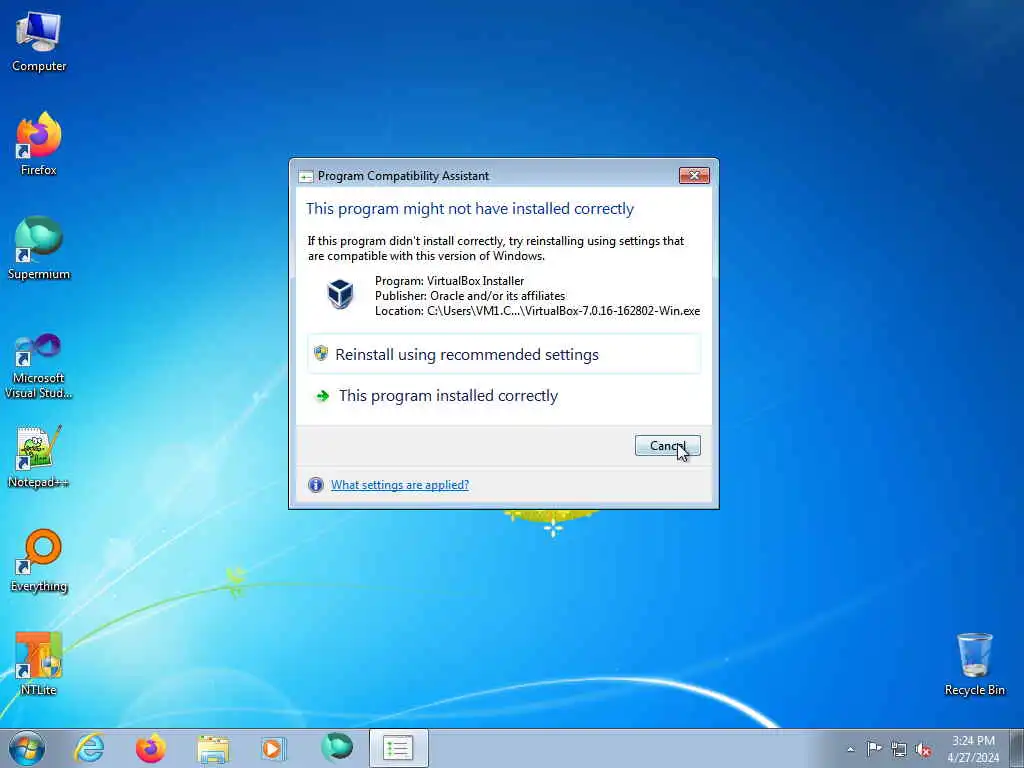Open Supermium from the taskbar
The image size is (1024, 768).
tap(337, 748)
